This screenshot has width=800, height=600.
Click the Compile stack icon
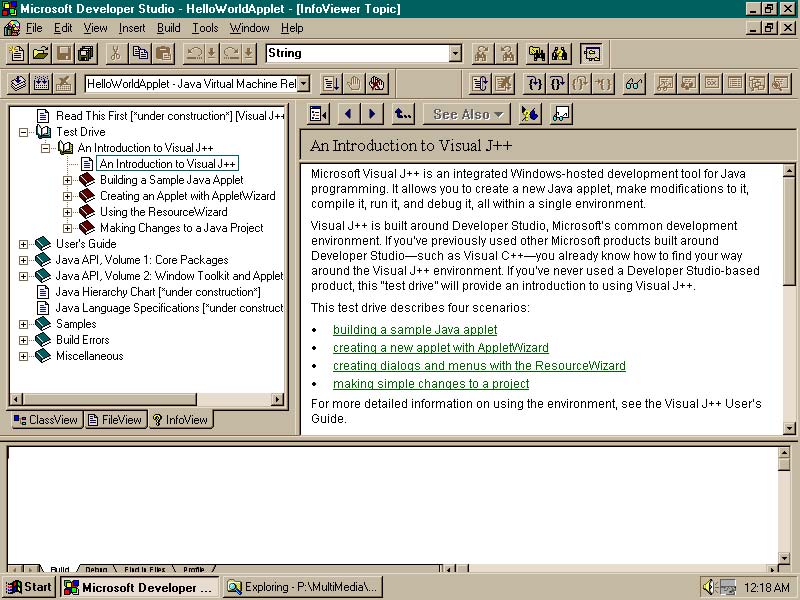pos(18,83)
